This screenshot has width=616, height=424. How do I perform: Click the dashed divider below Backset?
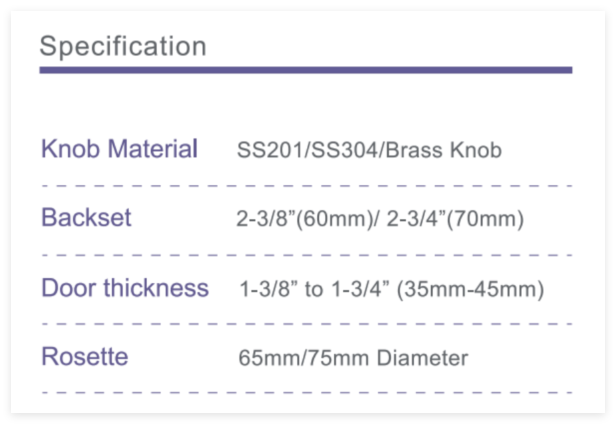pos(305,255)
